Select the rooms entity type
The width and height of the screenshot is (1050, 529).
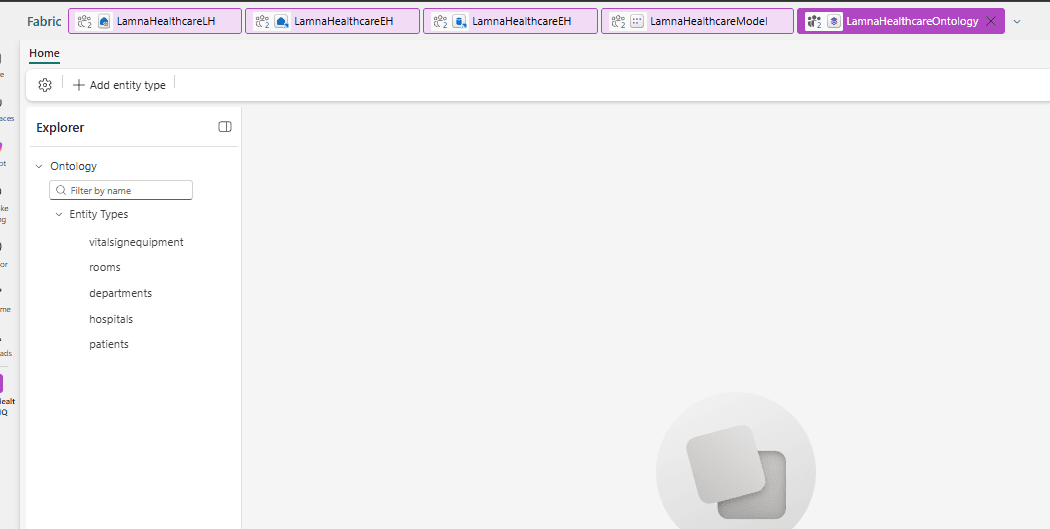click(x=104, y=267)
